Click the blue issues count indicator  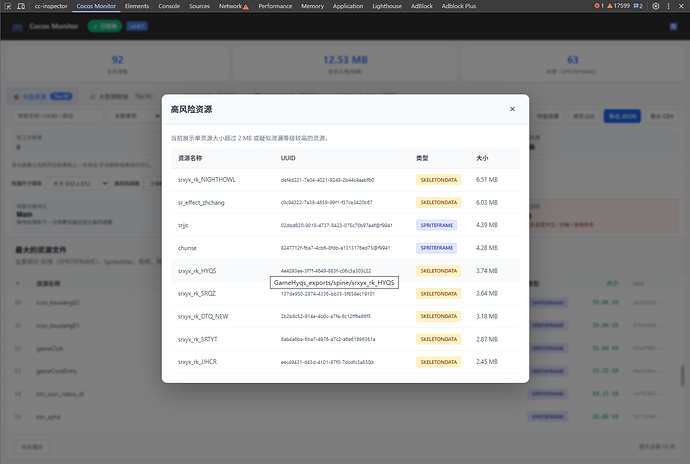638,6
